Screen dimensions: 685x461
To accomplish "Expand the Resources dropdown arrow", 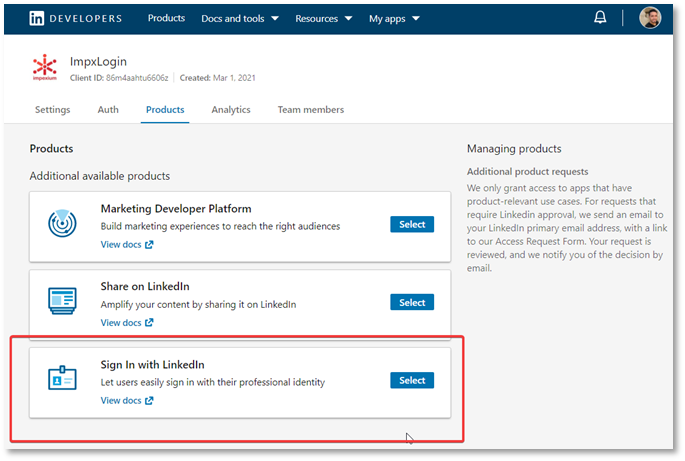I will pos(348,19).
